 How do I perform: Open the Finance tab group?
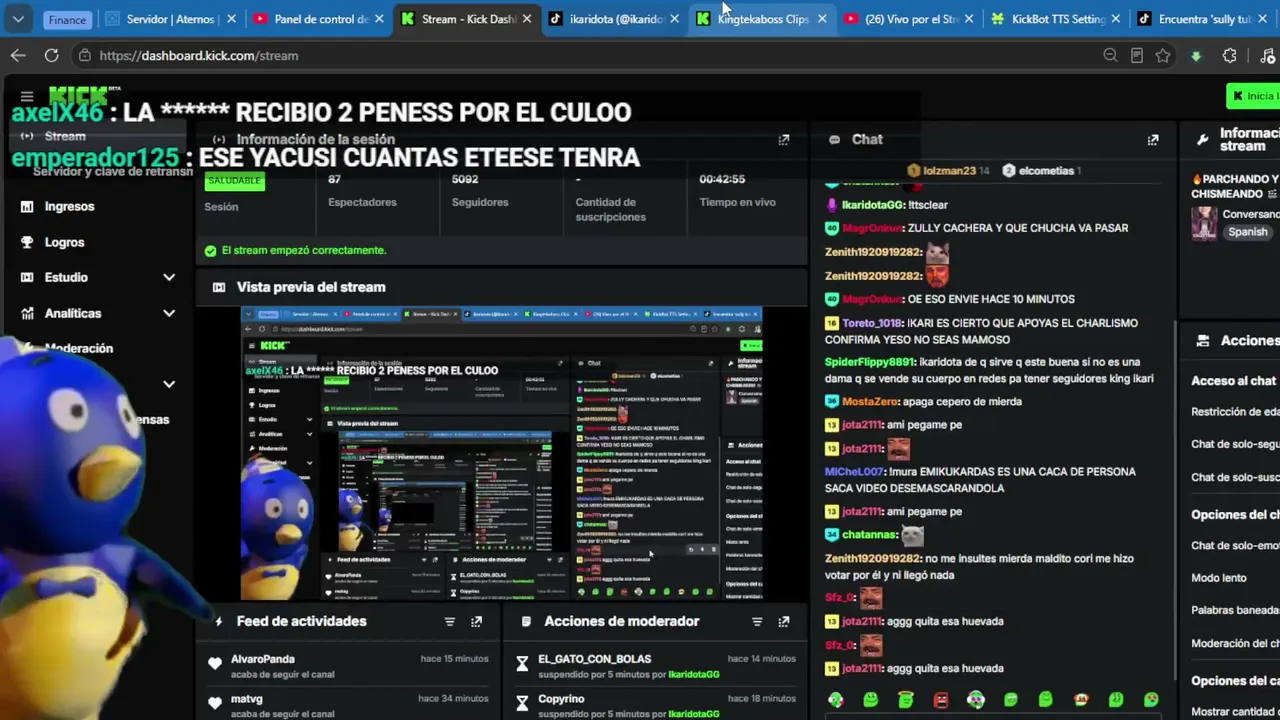click(67, 19)
